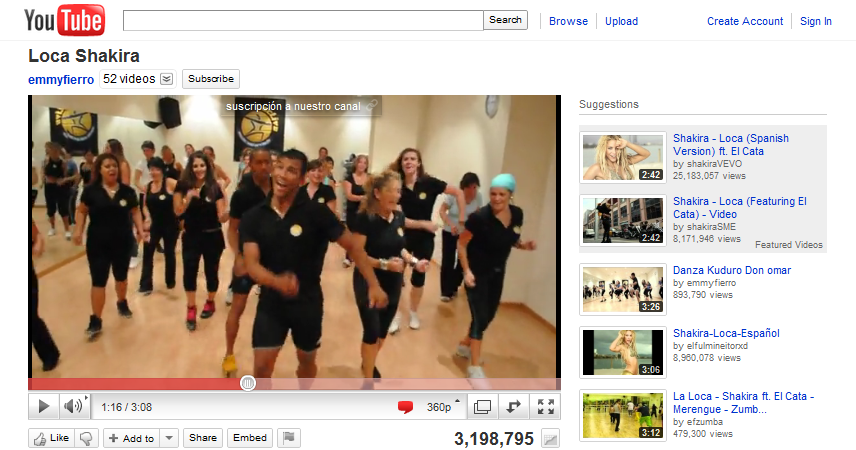The image size is (856, 450).
Task: Click the 1:16 / 3:08 time display
Action: point(127,407)
